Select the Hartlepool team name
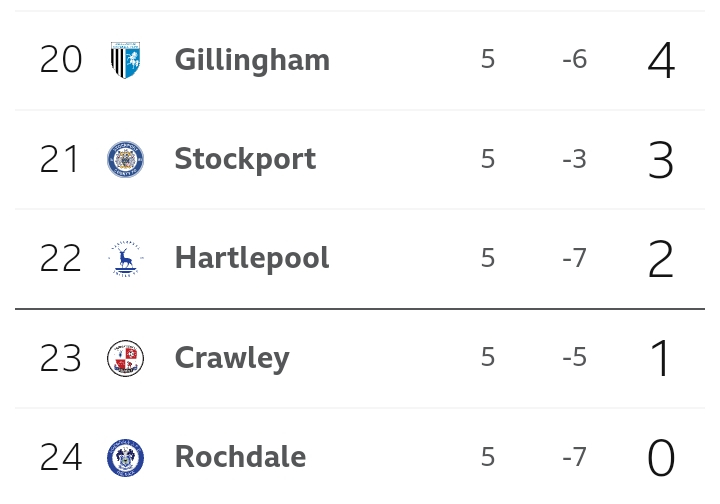This screenshot has height=504, width=720. pos(252,258)
